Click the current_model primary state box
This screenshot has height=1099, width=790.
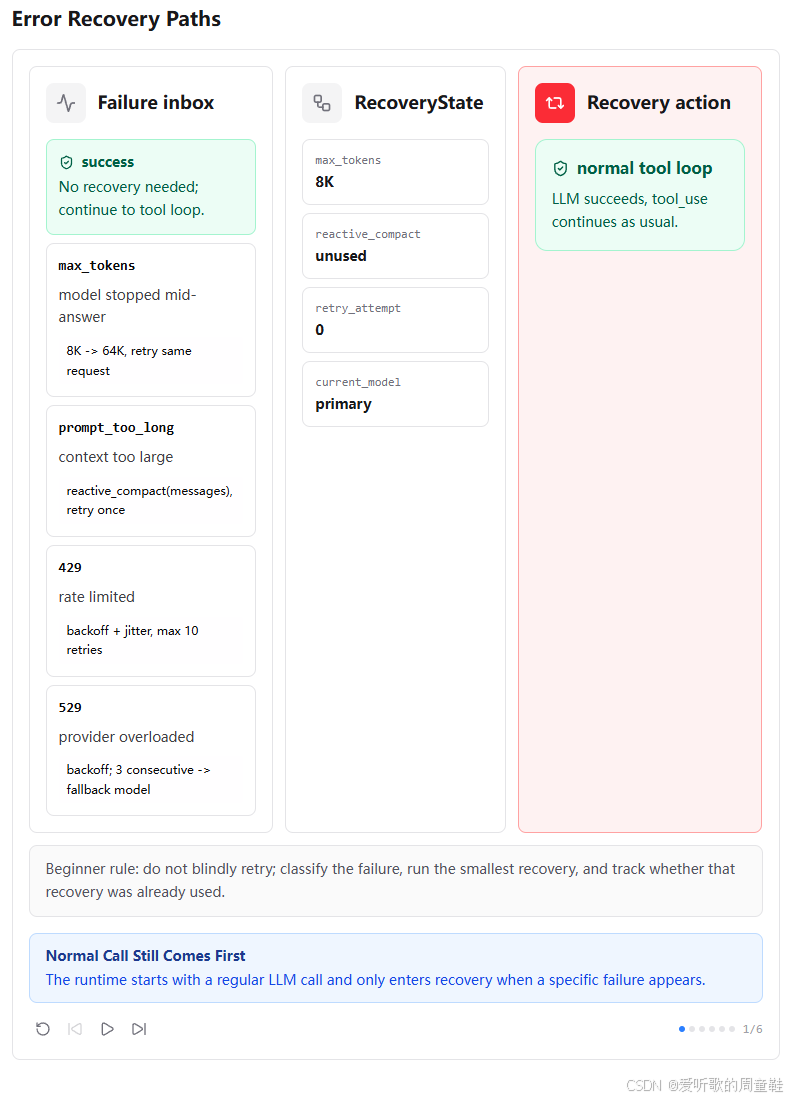[x=395, y=394]
